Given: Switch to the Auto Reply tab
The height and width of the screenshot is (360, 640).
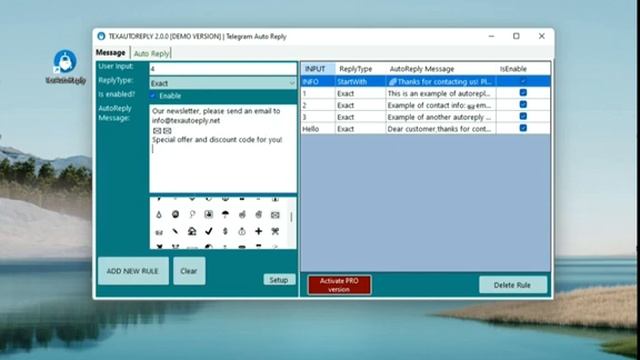Looking at the screenshot, I should tap(151, 53).
